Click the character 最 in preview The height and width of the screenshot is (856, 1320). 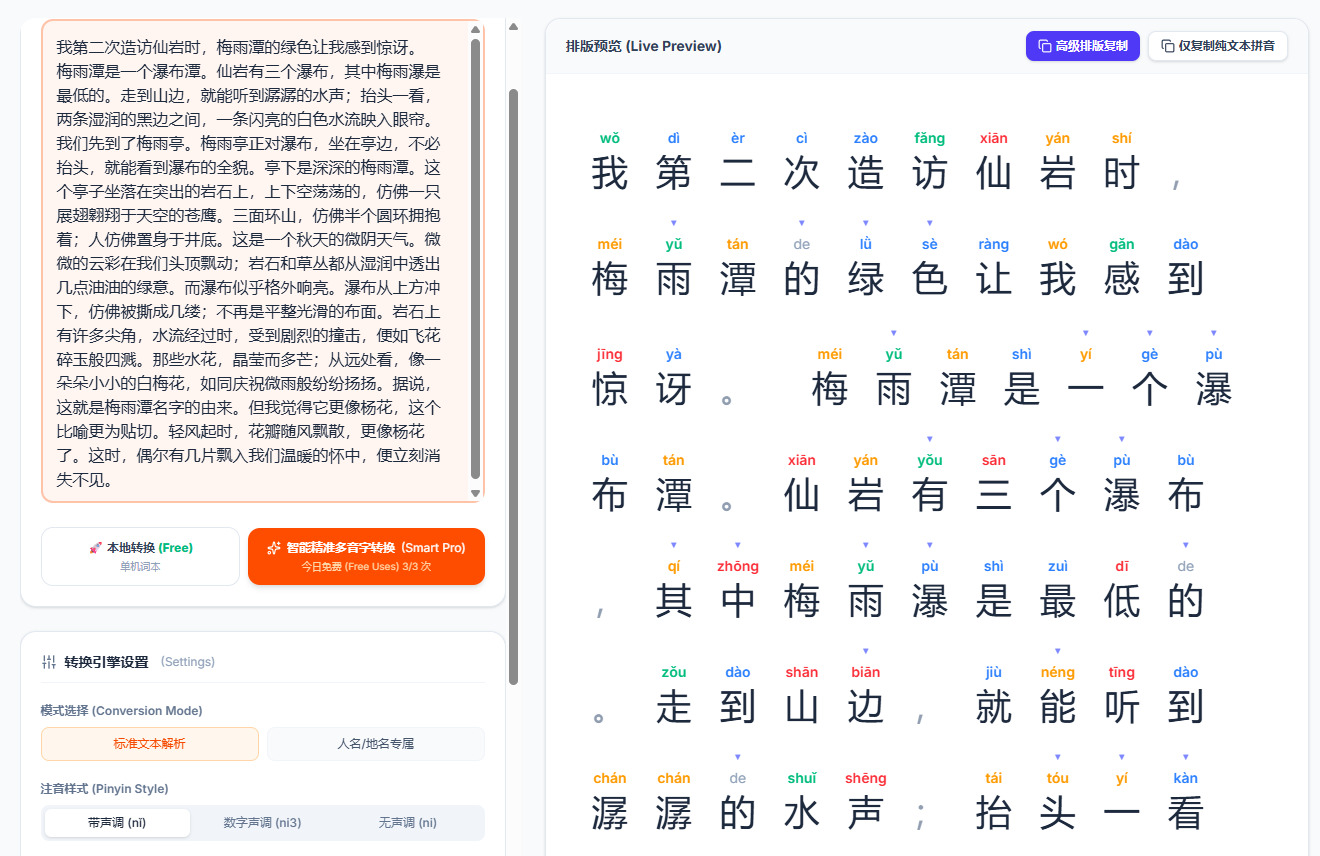tap(1058, 601)
